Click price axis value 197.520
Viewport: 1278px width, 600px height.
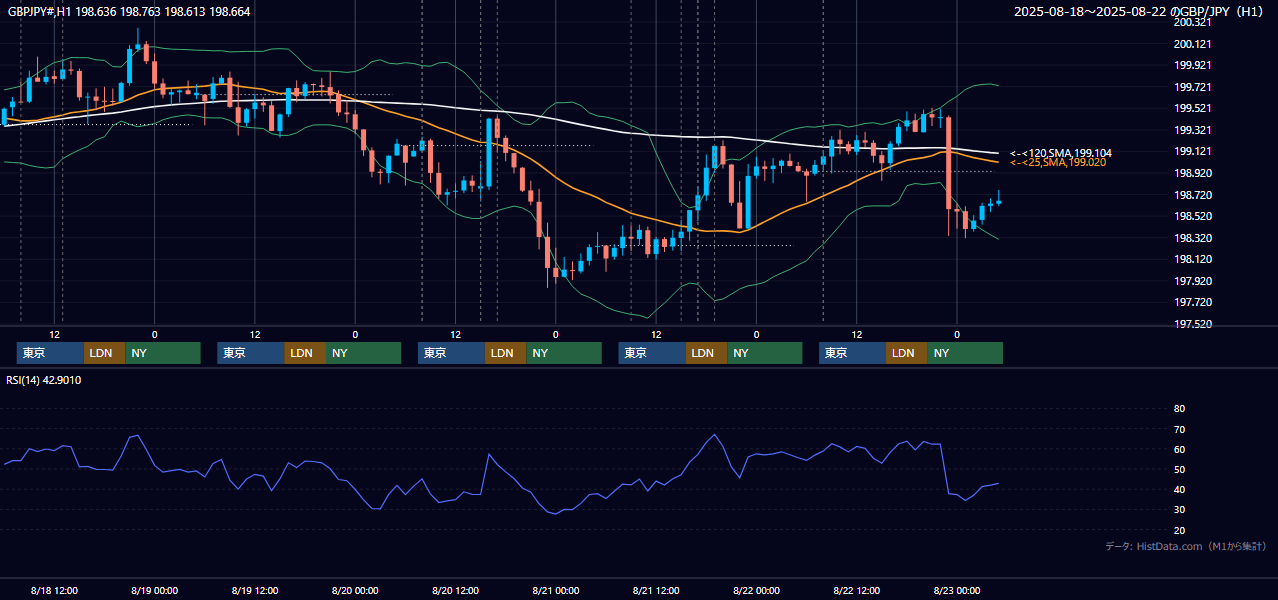1193,324
